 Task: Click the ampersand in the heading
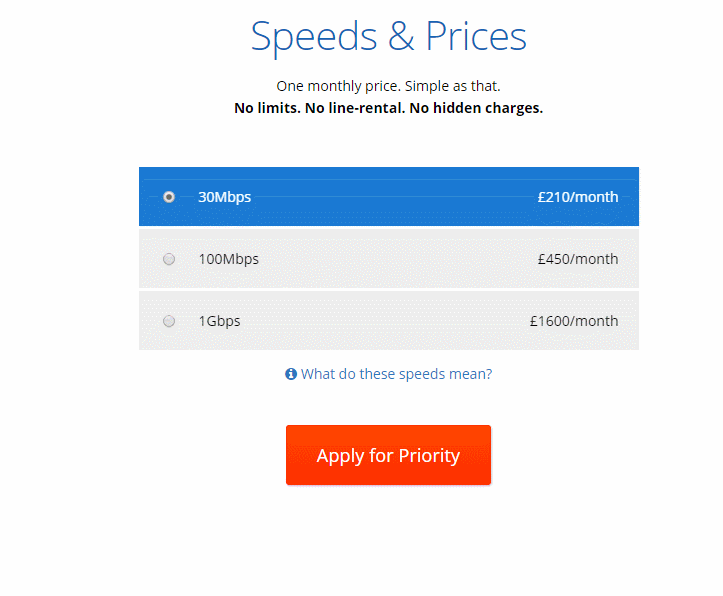point(401,37)
